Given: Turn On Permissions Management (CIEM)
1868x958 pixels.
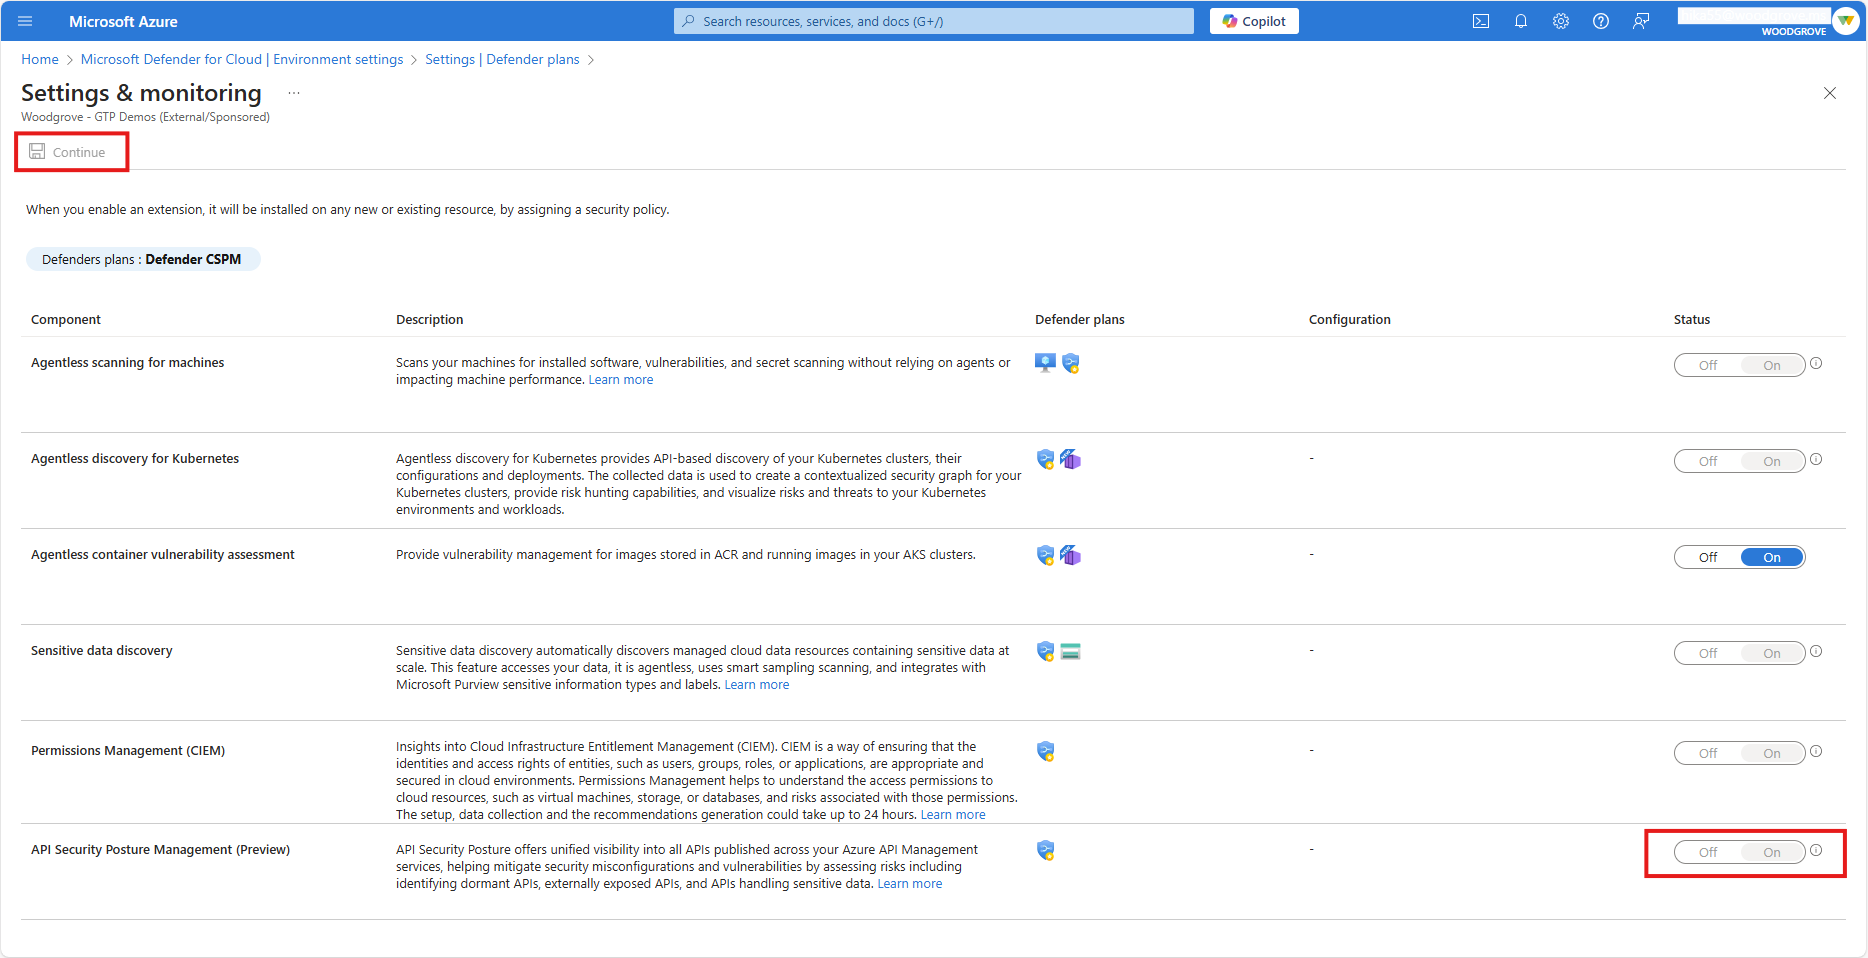Looking at the screenshot, I should (1772, 753).
